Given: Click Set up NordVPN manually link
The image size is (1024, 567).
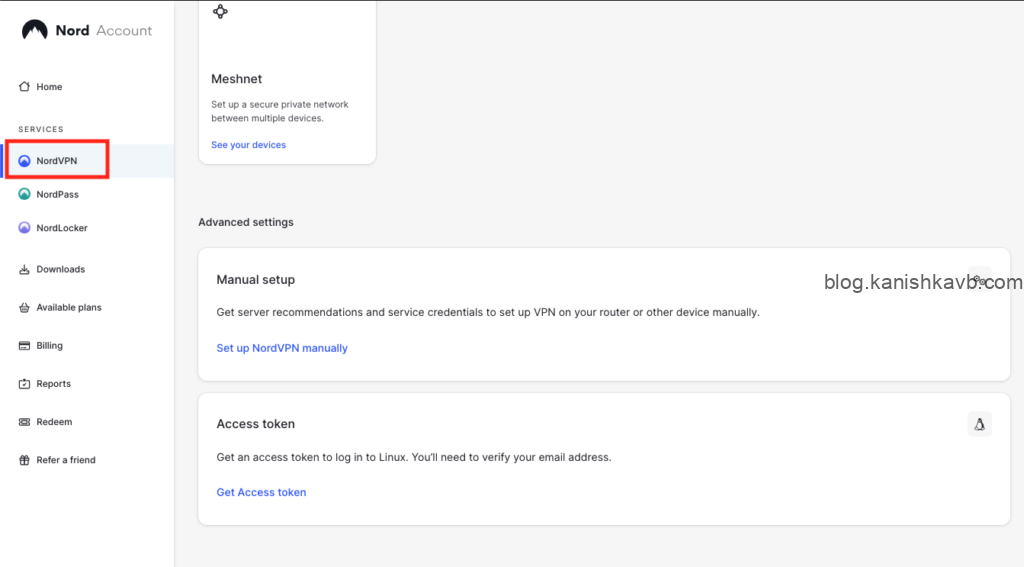Looking at the screenshot, I should tap(282, 348).
